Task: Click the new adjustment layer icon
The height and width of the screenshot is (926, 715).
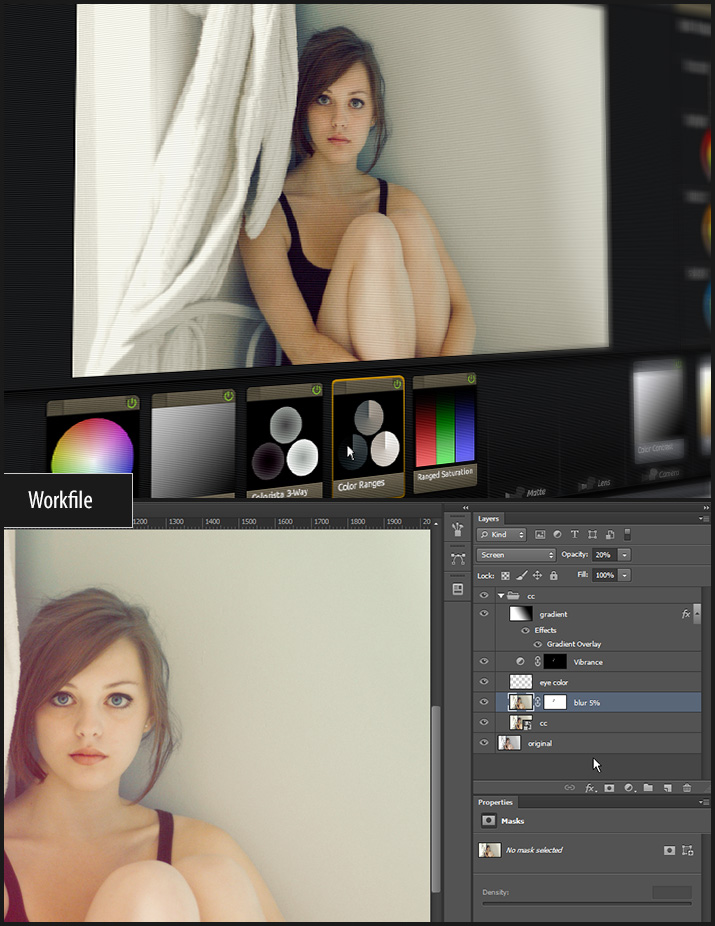Action: click(x=629, y=788)
